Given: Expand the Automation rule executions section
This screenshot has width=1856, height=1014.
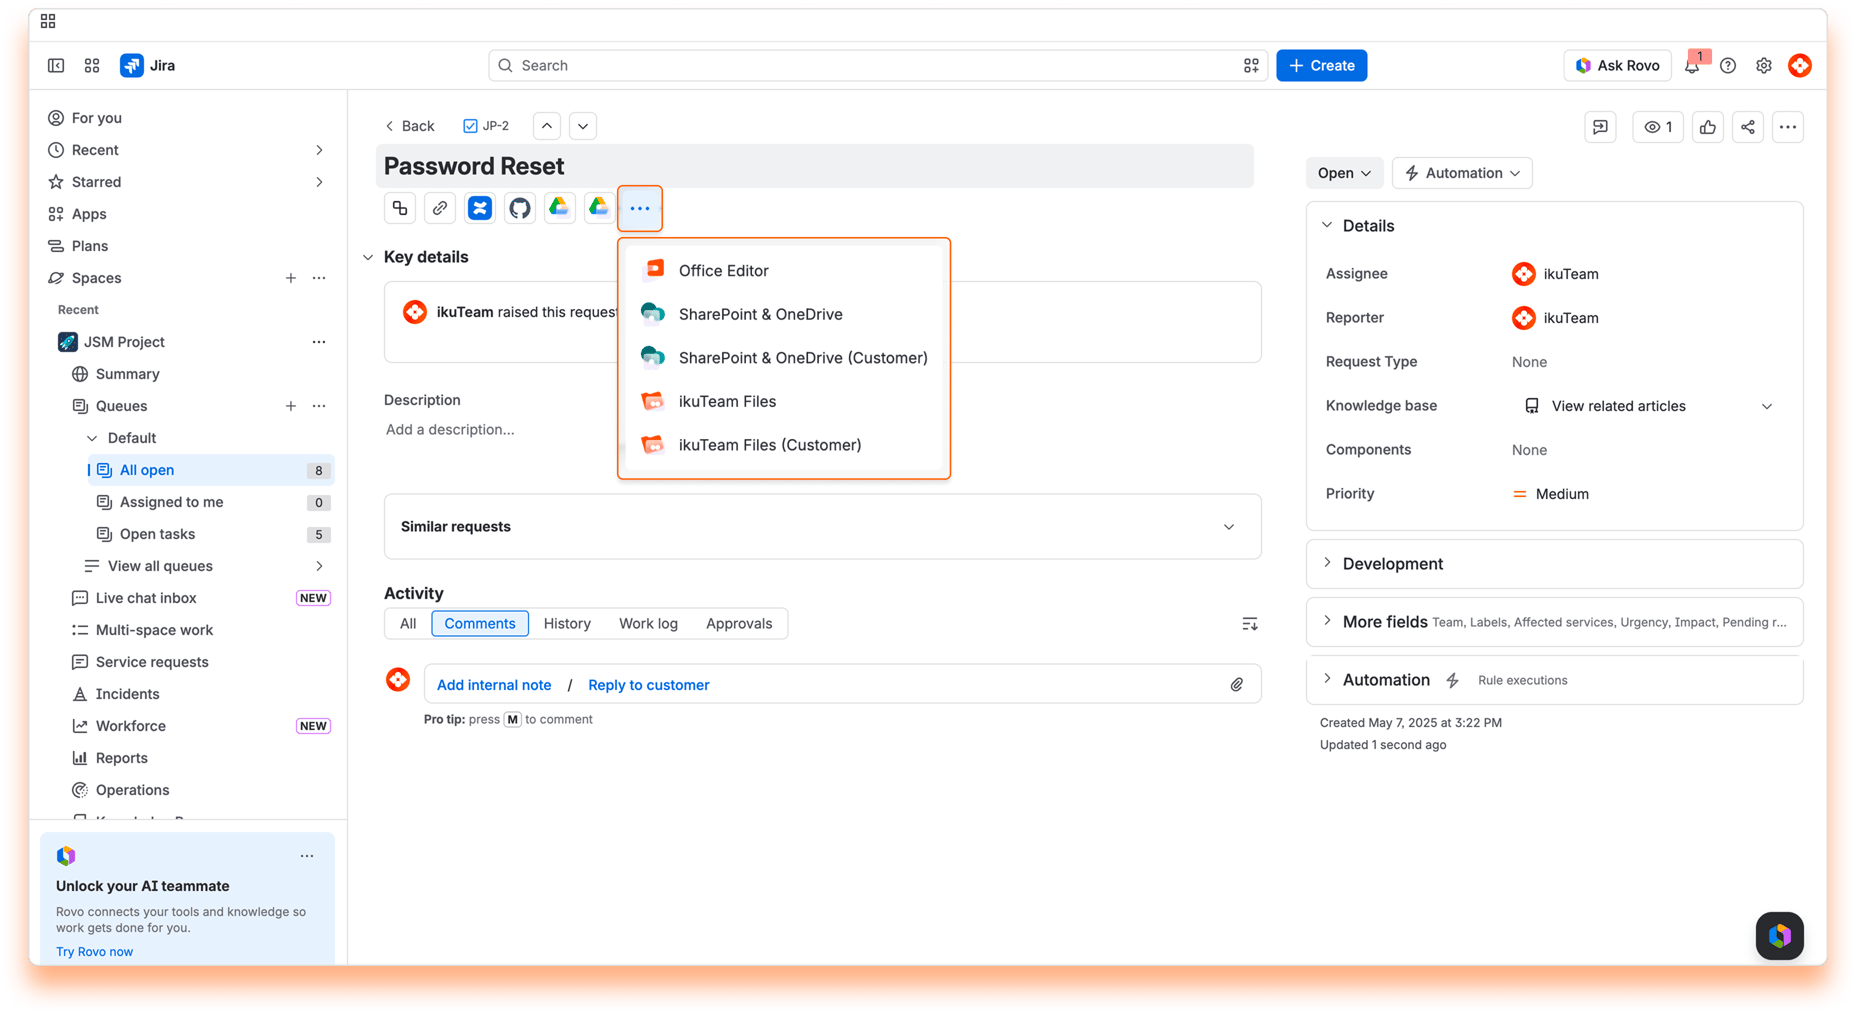Looking at the screenshot, I should pyautogui.click(x=1328, y=679).
